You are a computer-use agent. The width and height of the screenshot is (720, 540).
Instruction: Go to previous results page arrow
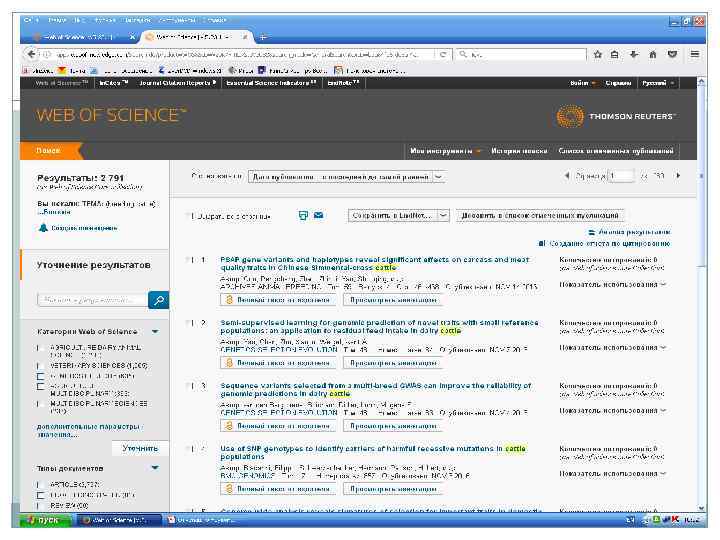[x=567, y=176]
